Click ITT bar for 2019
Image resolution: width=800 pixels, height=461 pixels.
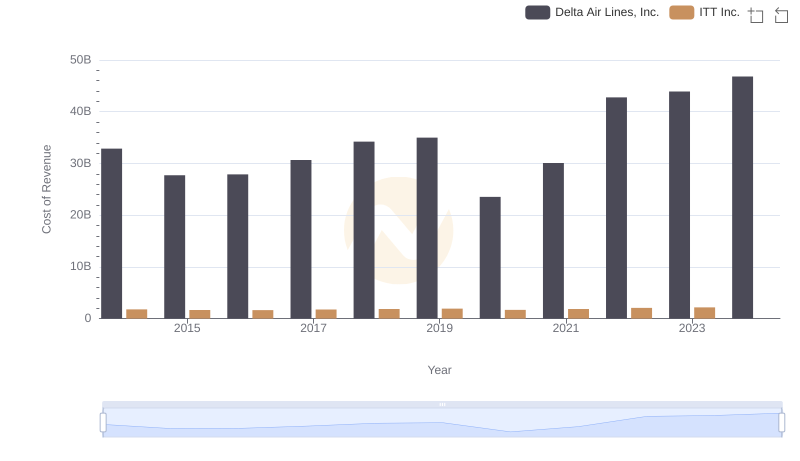coord(452,313)
